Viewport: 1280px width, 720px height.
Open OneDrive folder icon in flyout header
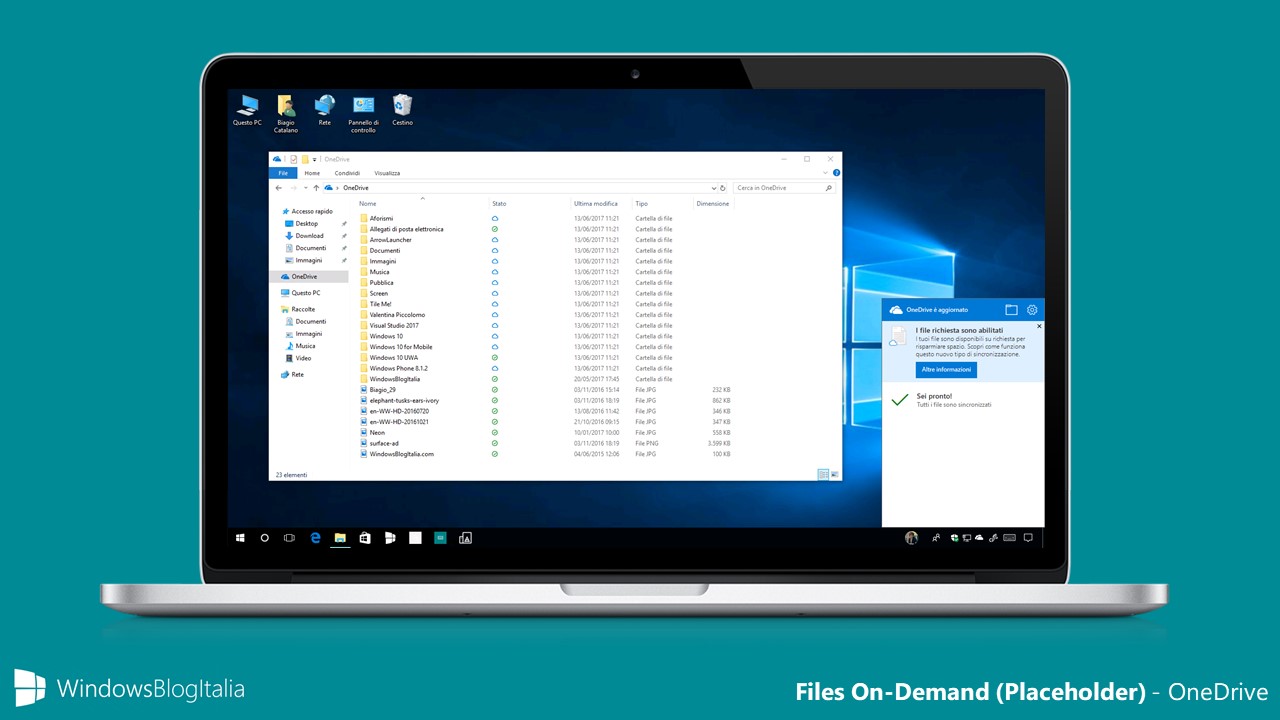coord(1011,310)
